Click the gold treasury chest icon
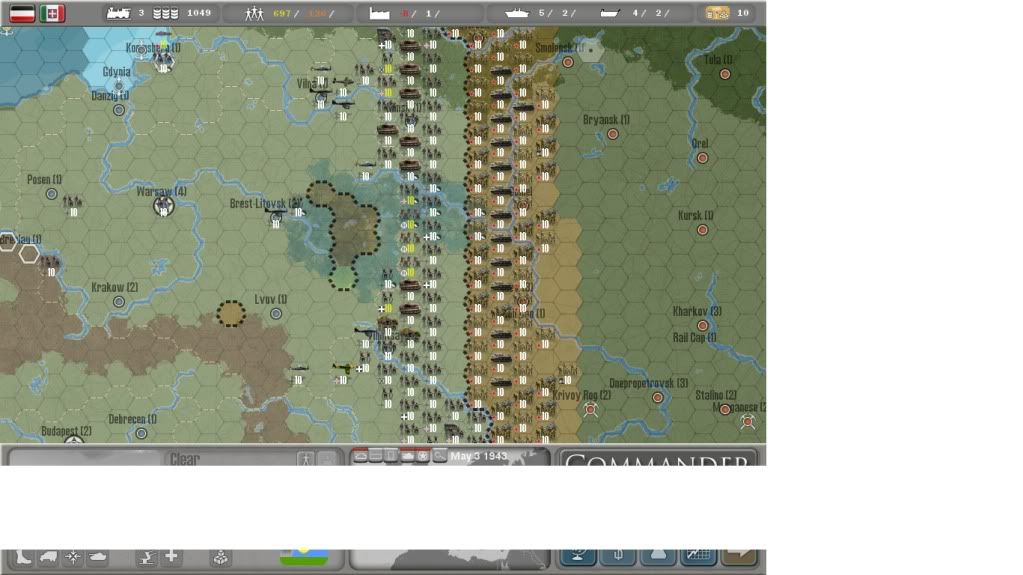Image resolution: width=1023 pixels, height=575 pixels. pos(717,13)
